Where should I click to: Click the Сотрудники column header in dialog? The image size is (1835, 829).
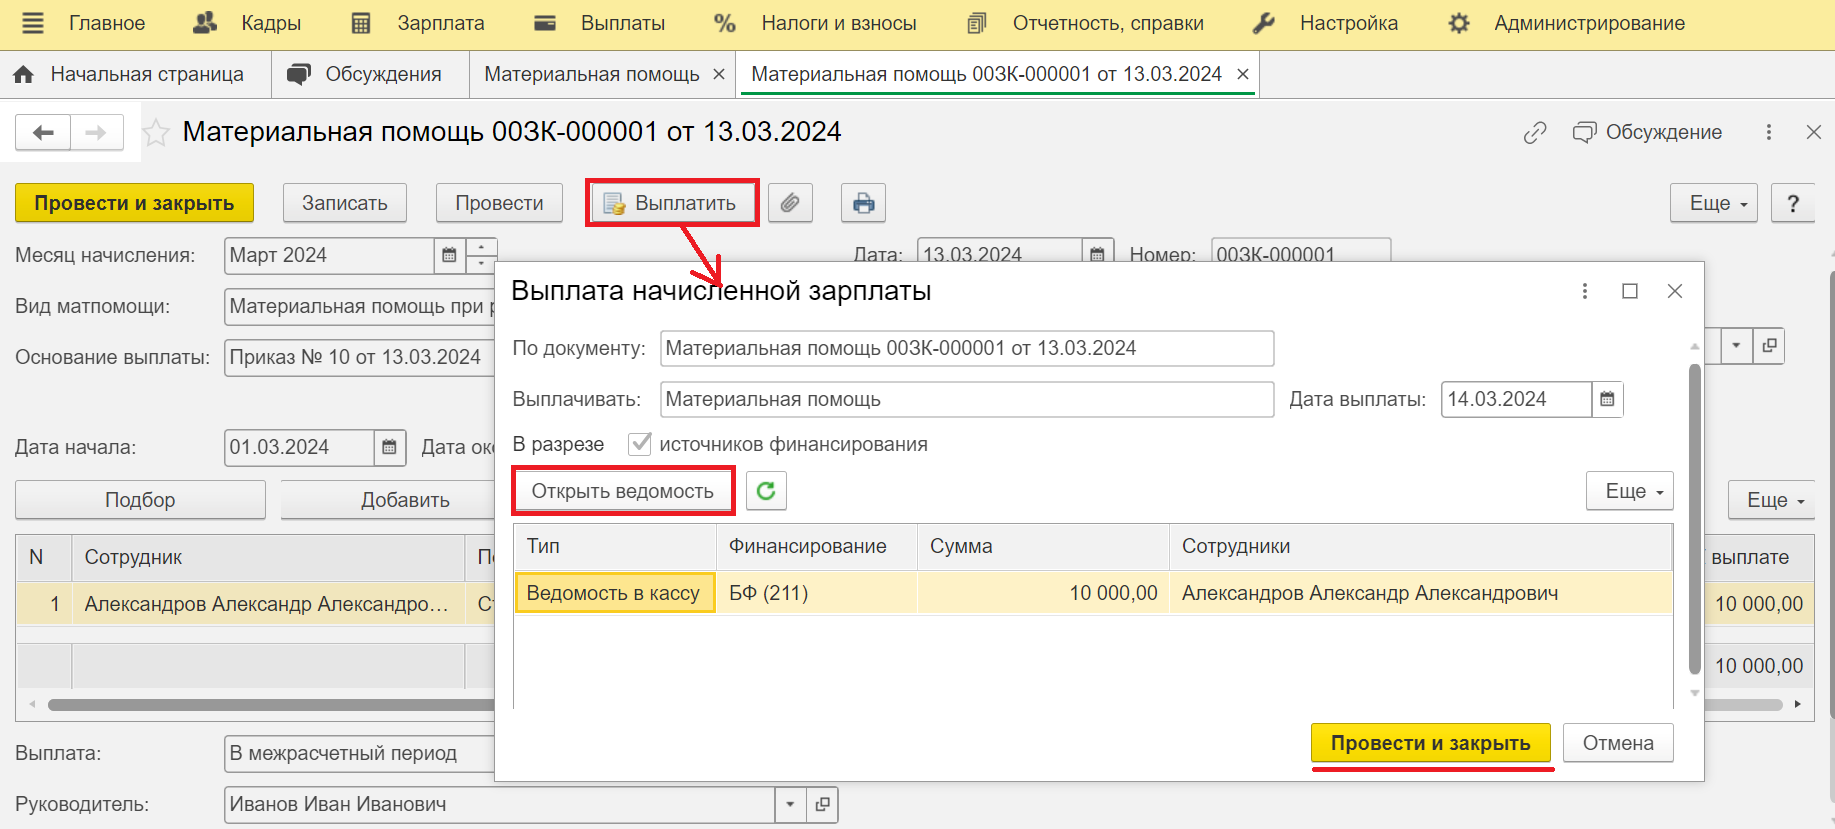click(x=1420, y=546)
